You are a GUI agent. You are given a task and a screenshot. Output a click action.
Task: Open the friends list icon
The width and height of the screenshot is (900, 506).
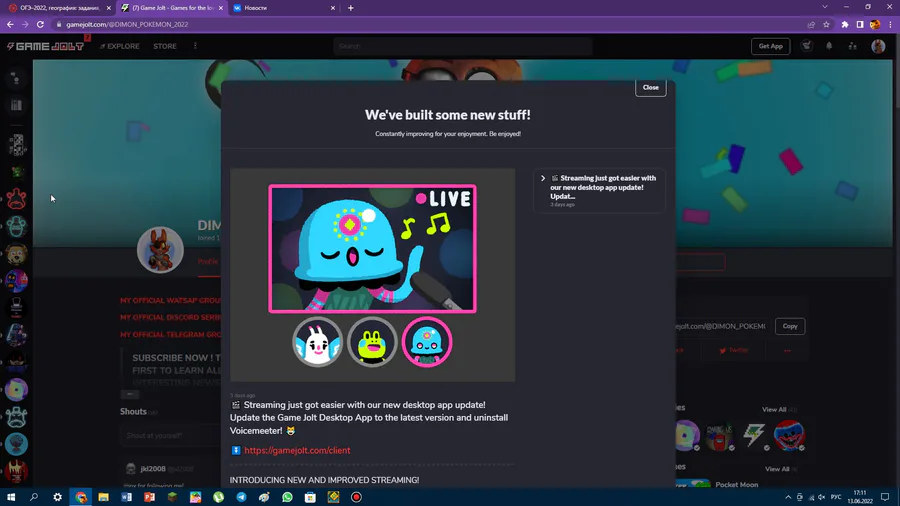(x=852, y=46)
